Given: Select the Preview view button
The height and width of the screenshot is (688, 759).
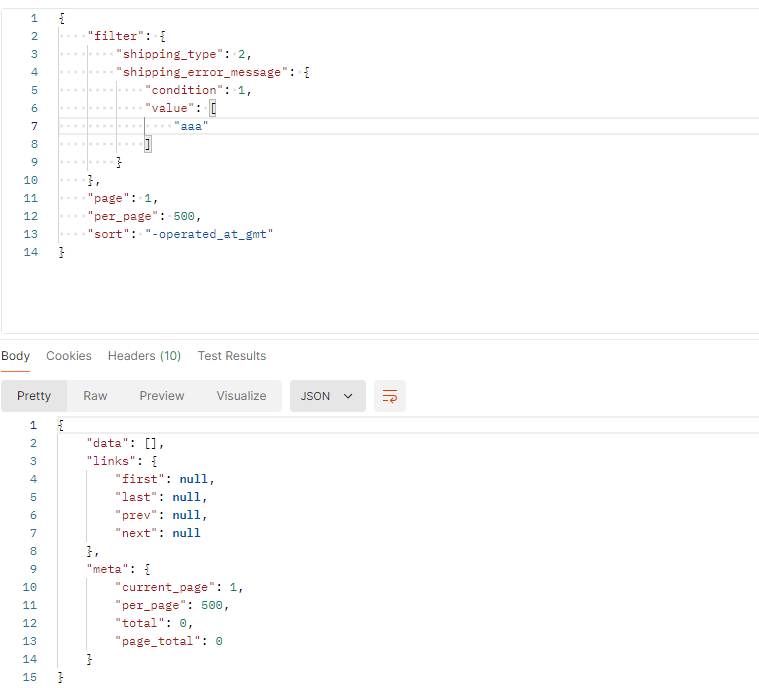Looking at the screenshot, I should (162, 396).
